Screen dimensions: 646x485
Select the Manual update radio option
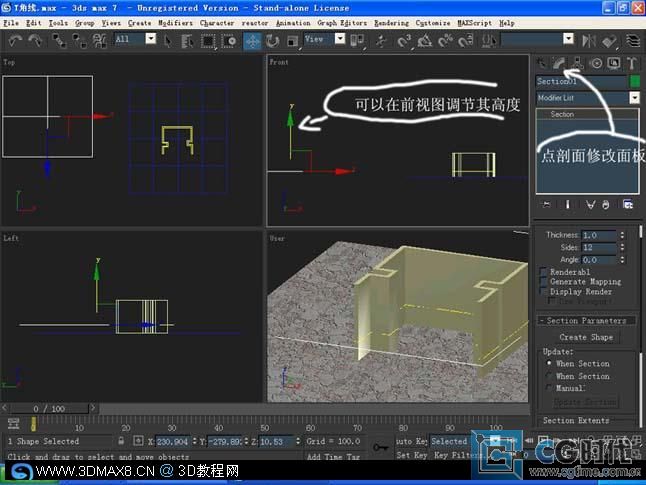(x=549, y=388)
